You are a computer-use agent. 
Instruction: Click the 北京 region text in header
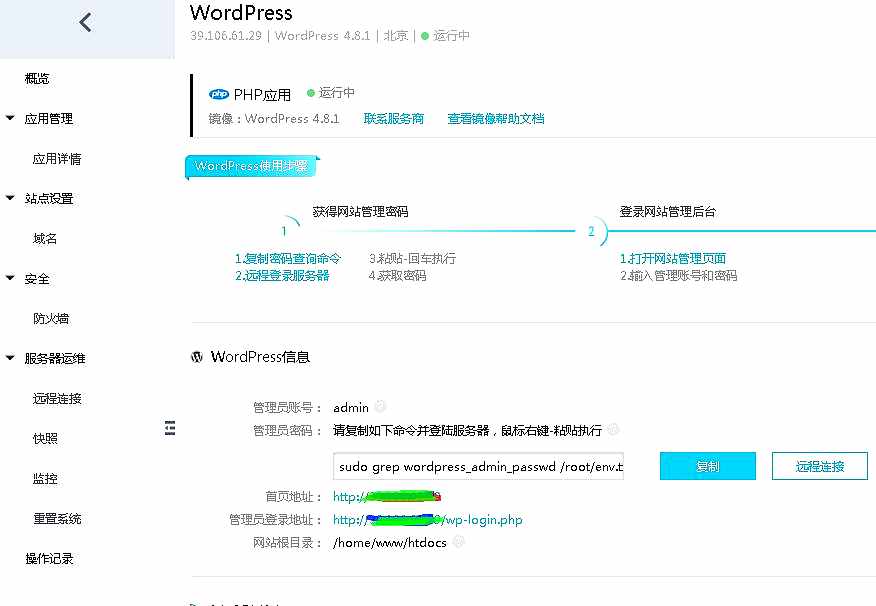[396, 36]
